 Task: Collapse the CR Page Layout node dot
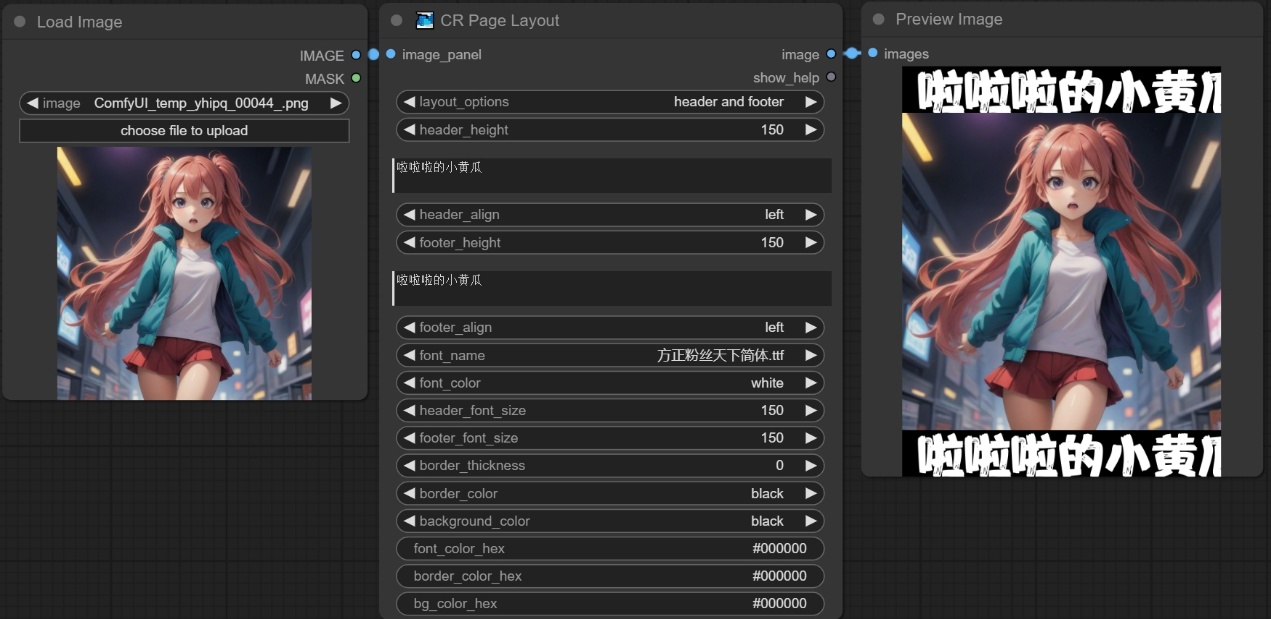pyautogui.click(x=397, y=20)
